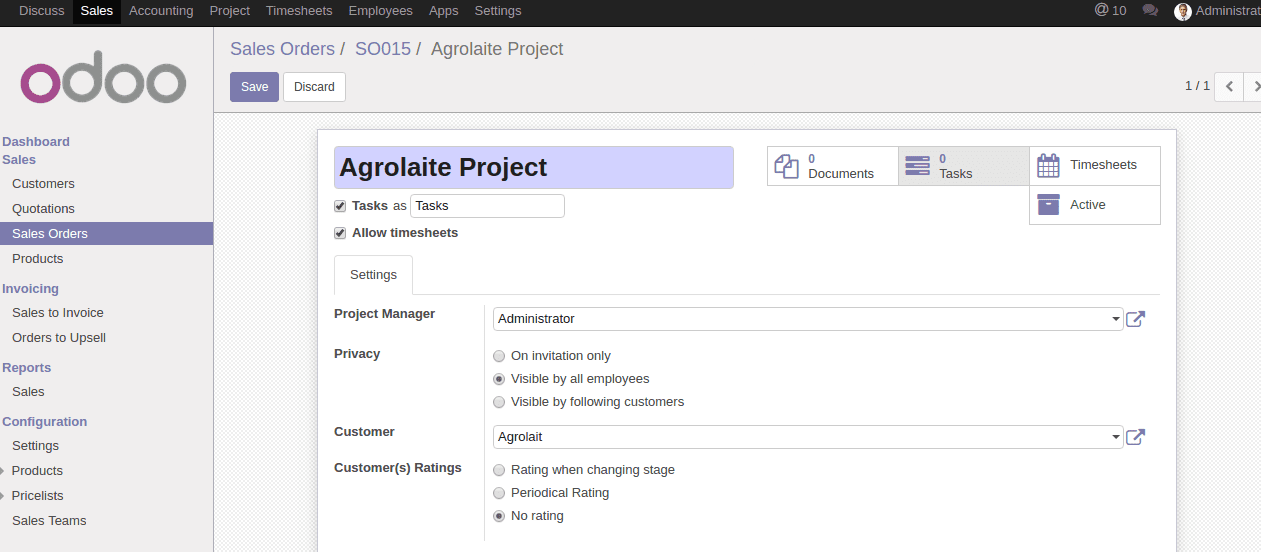Image resolution: width=1261 pixels, height=552 pixels.
Task: Click the Agrolait customer field
Action: [x=808, y=437]
